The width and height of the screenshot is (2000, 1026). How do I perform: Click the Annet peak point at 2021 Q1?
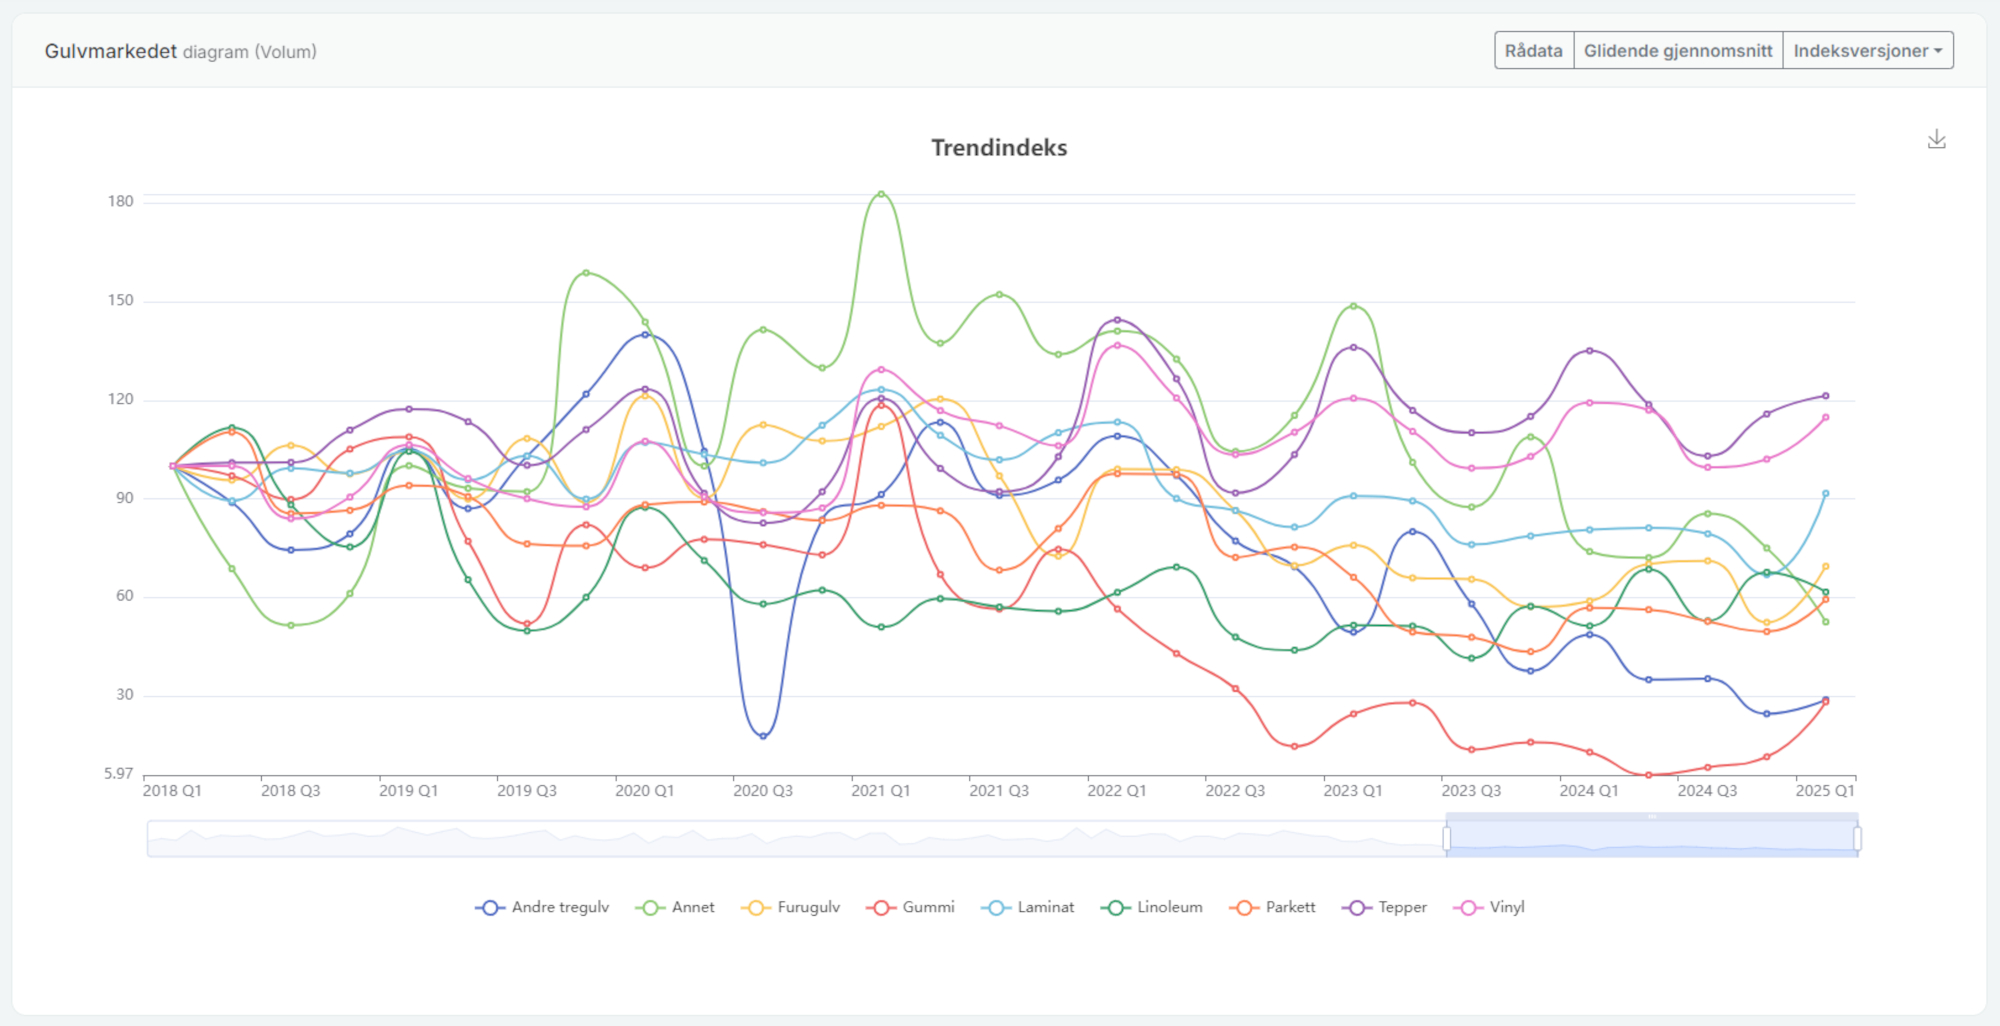pos(881,194)
